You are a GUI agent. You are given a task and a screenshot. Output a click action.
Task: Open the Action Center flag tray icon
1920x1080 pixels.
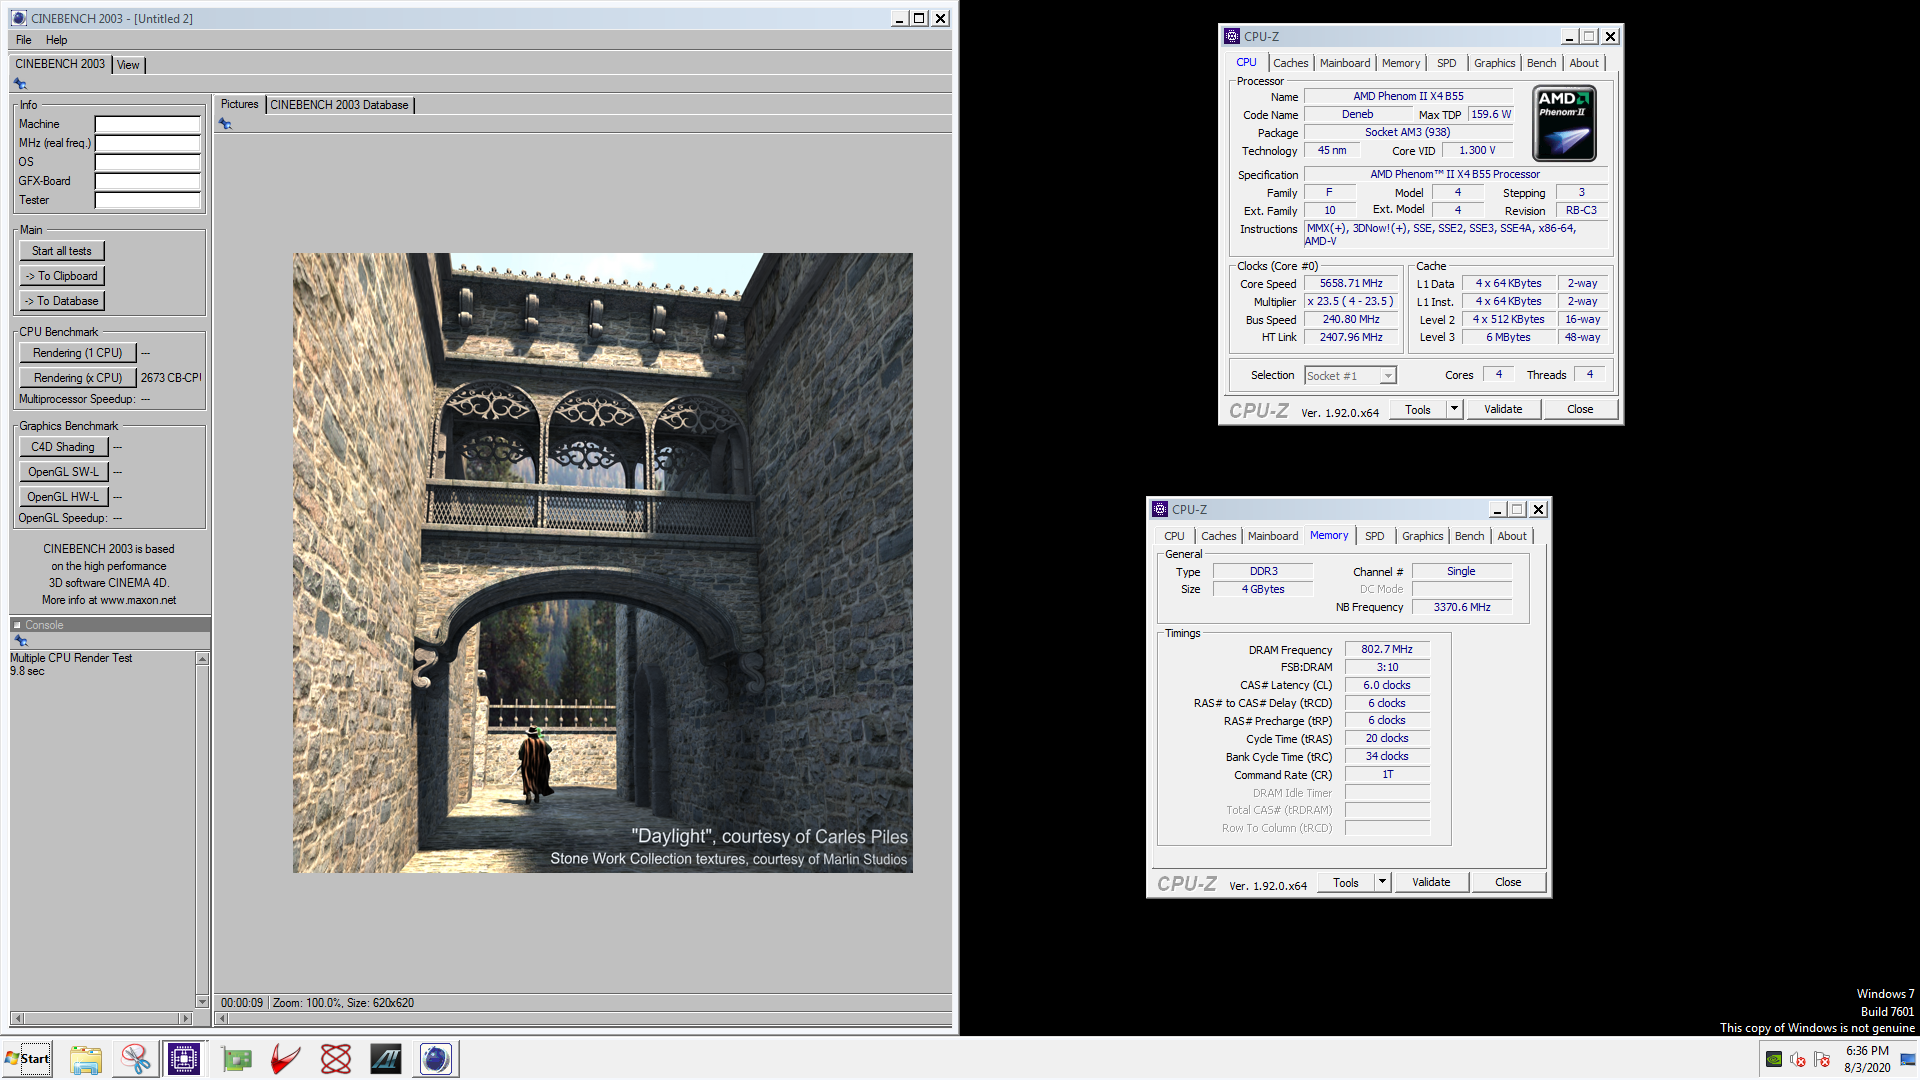tap(1822, 1059)
